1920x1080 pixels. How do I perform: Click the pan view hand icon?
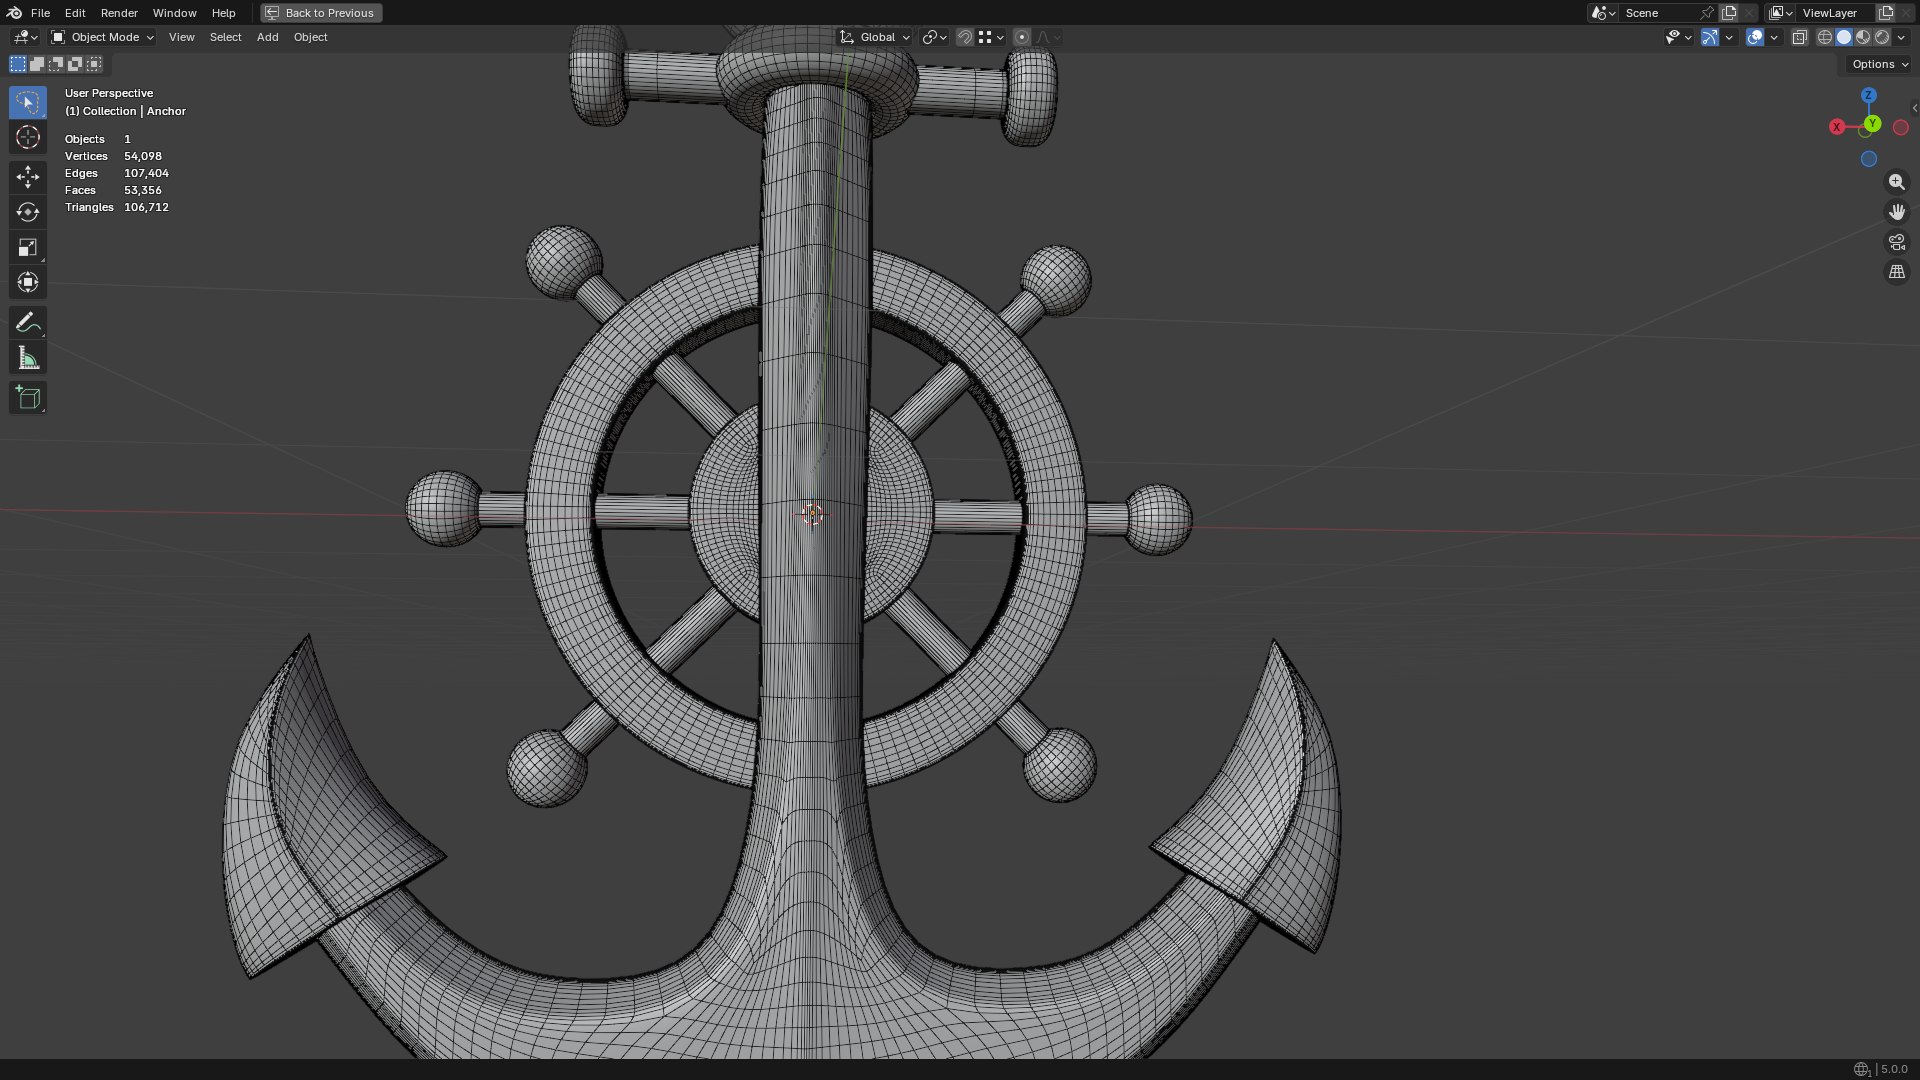click(1896, 212)
